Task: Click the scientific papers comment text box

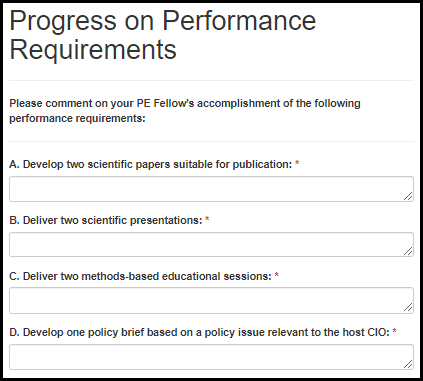Action: click(211, 189)
